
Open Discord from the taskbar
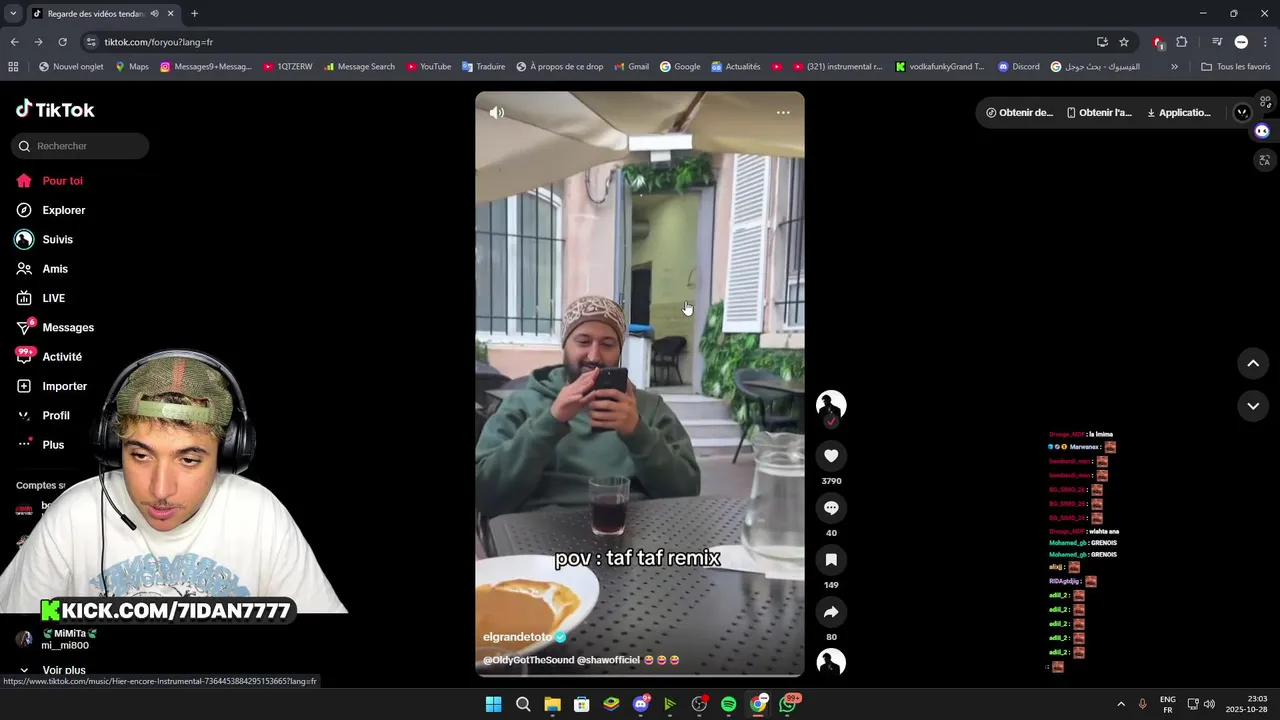641,704
